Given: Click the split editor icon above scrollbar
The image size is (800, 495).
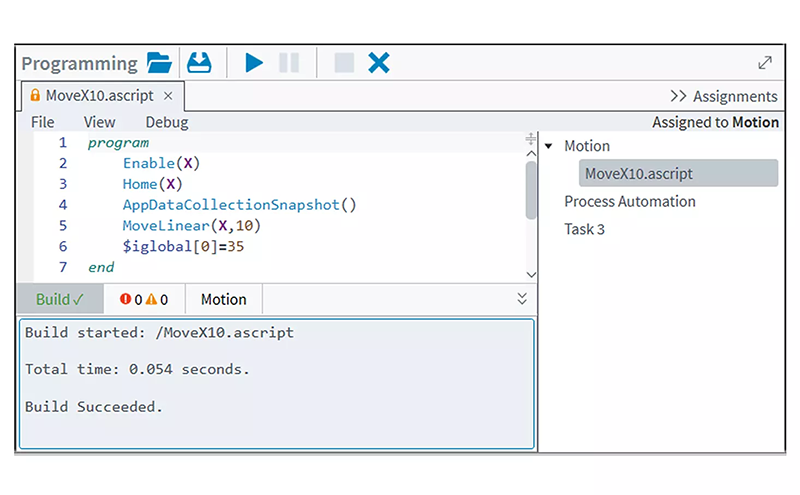Looking at the screenshot, I should point(530,141).
